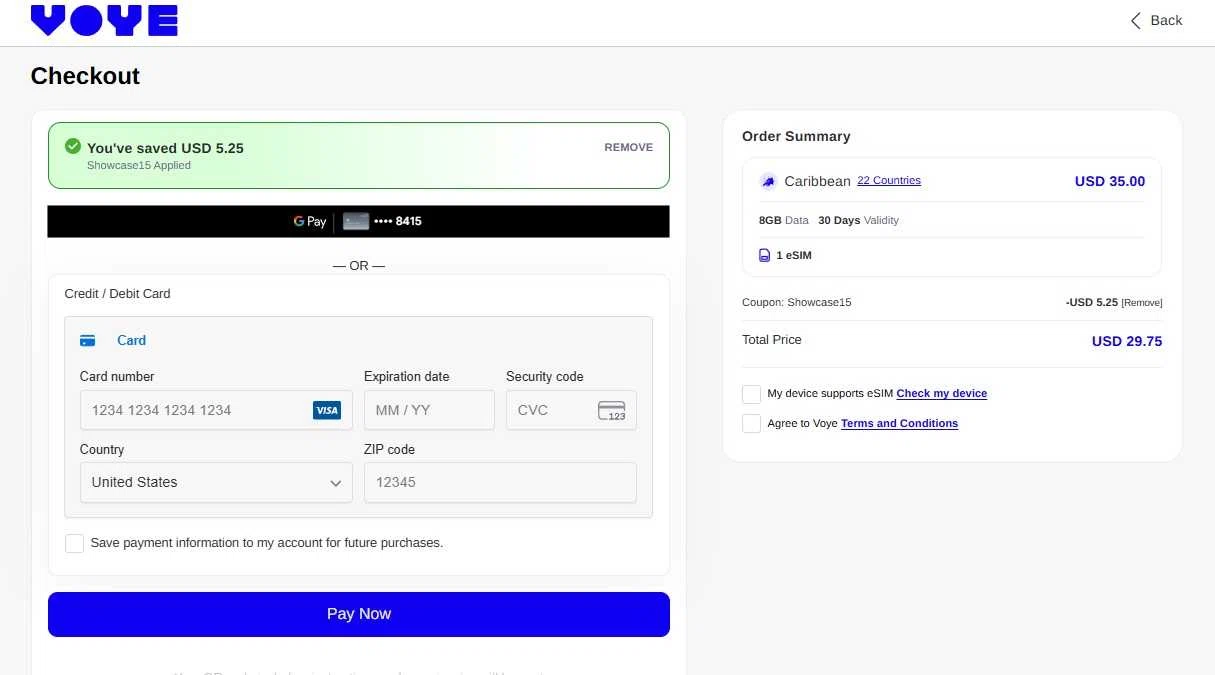
Task: Focus the Card number input field
Action: pos(216,410)
